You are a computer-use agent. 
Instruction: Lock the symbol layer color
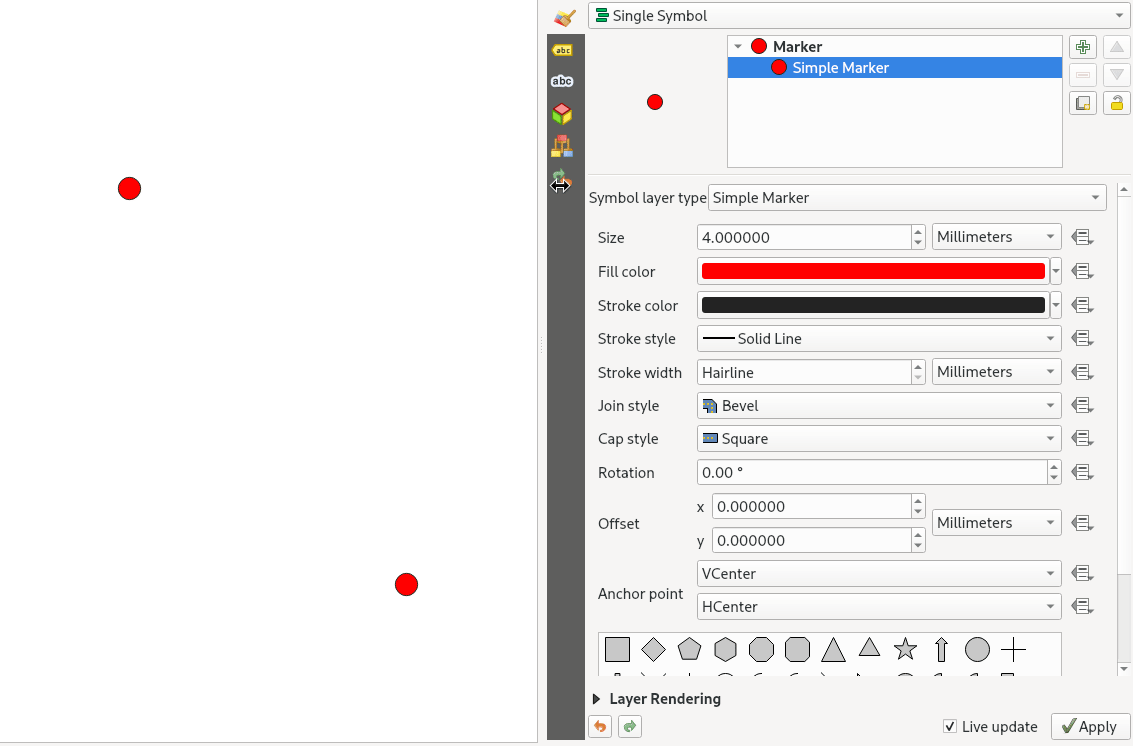click(x=1116, y=103)
